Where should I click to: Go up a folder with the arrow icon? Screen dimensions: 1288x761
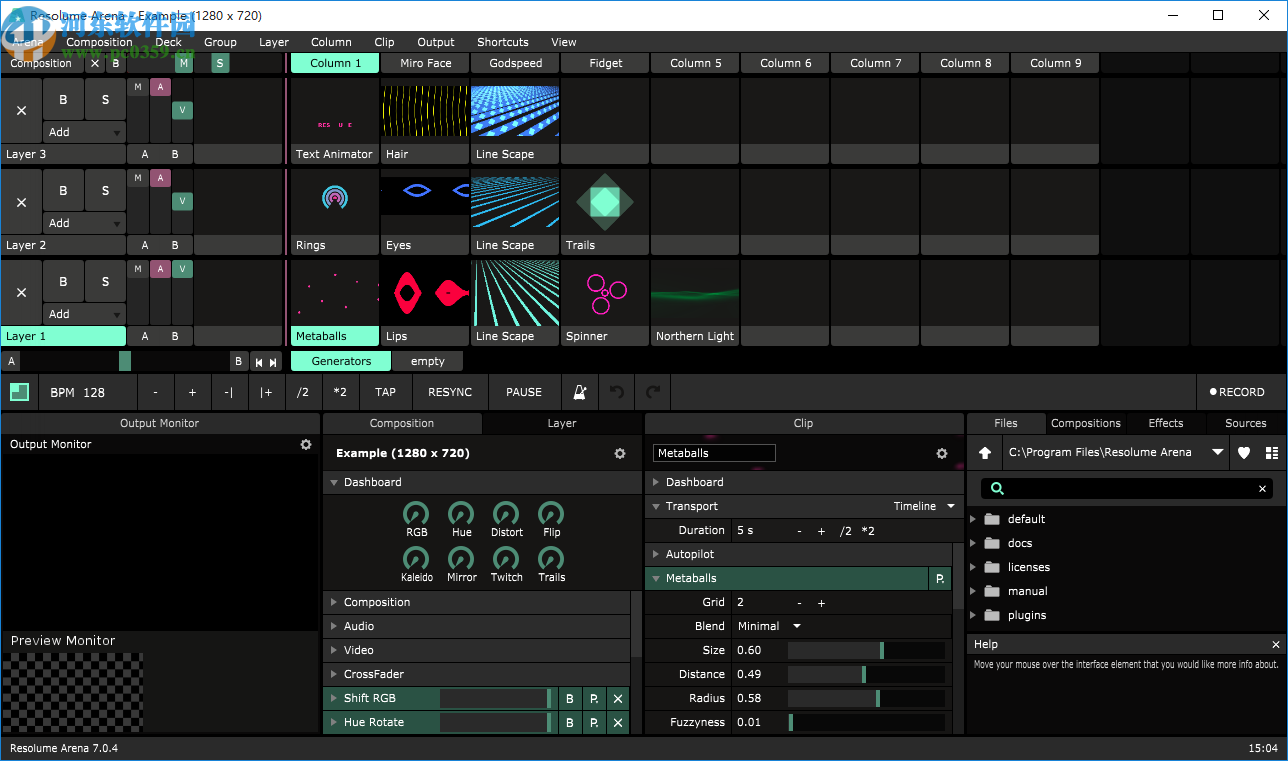pyautogui.click(x=985, y=453)
